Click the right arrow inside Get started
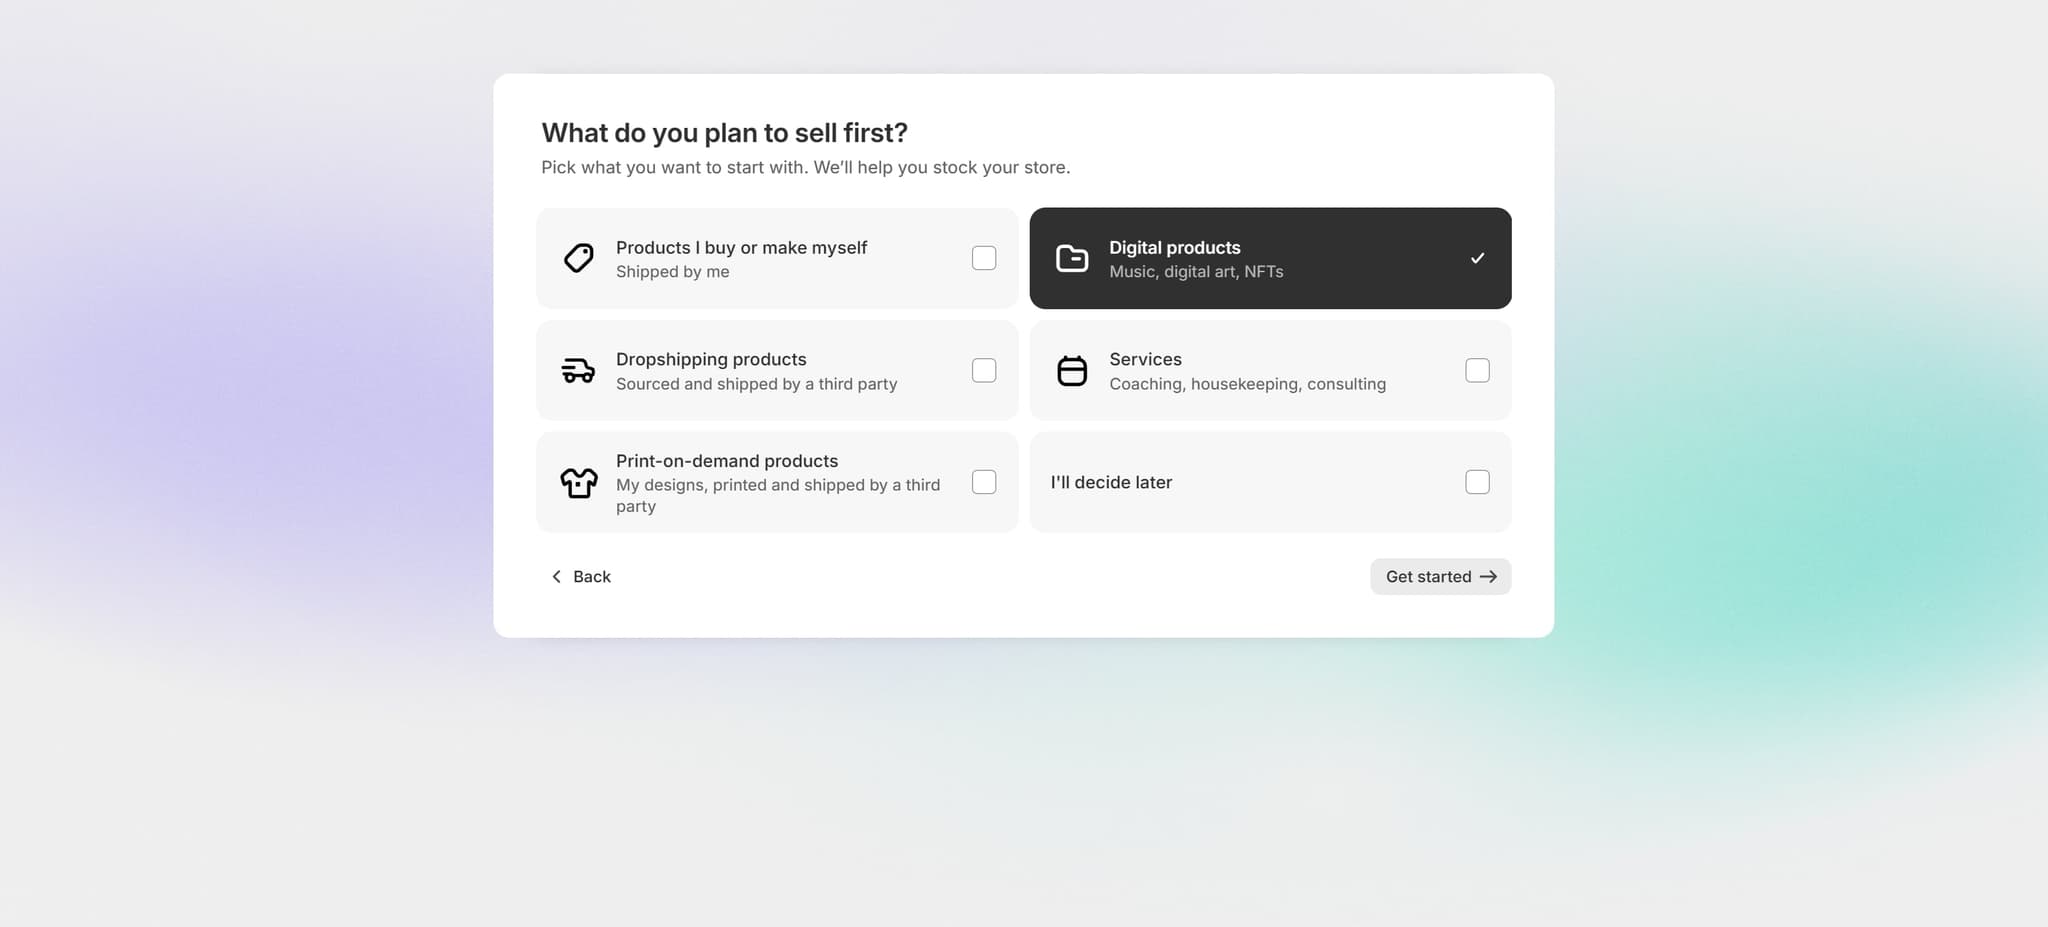 [x=1489, y=576]
